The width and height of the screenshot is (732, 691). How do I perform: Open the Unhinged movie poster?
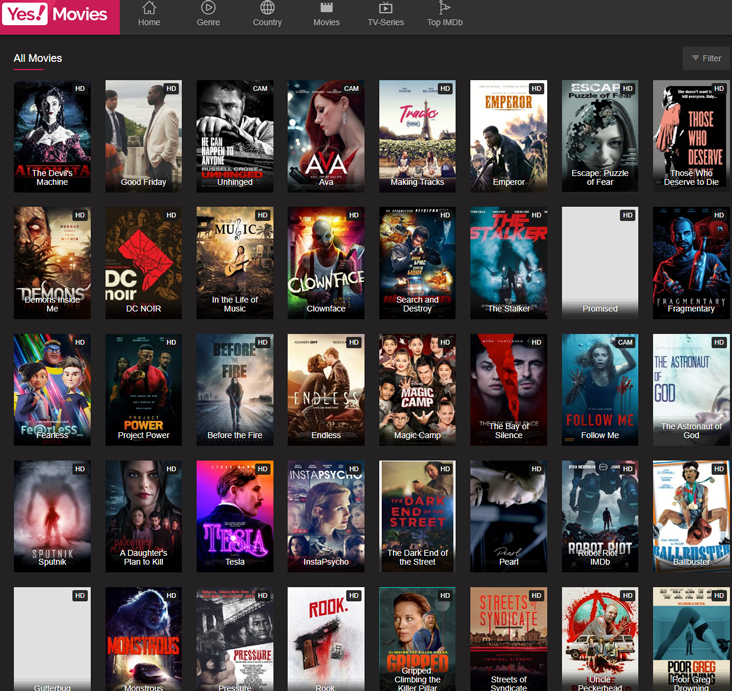[235, 136]
